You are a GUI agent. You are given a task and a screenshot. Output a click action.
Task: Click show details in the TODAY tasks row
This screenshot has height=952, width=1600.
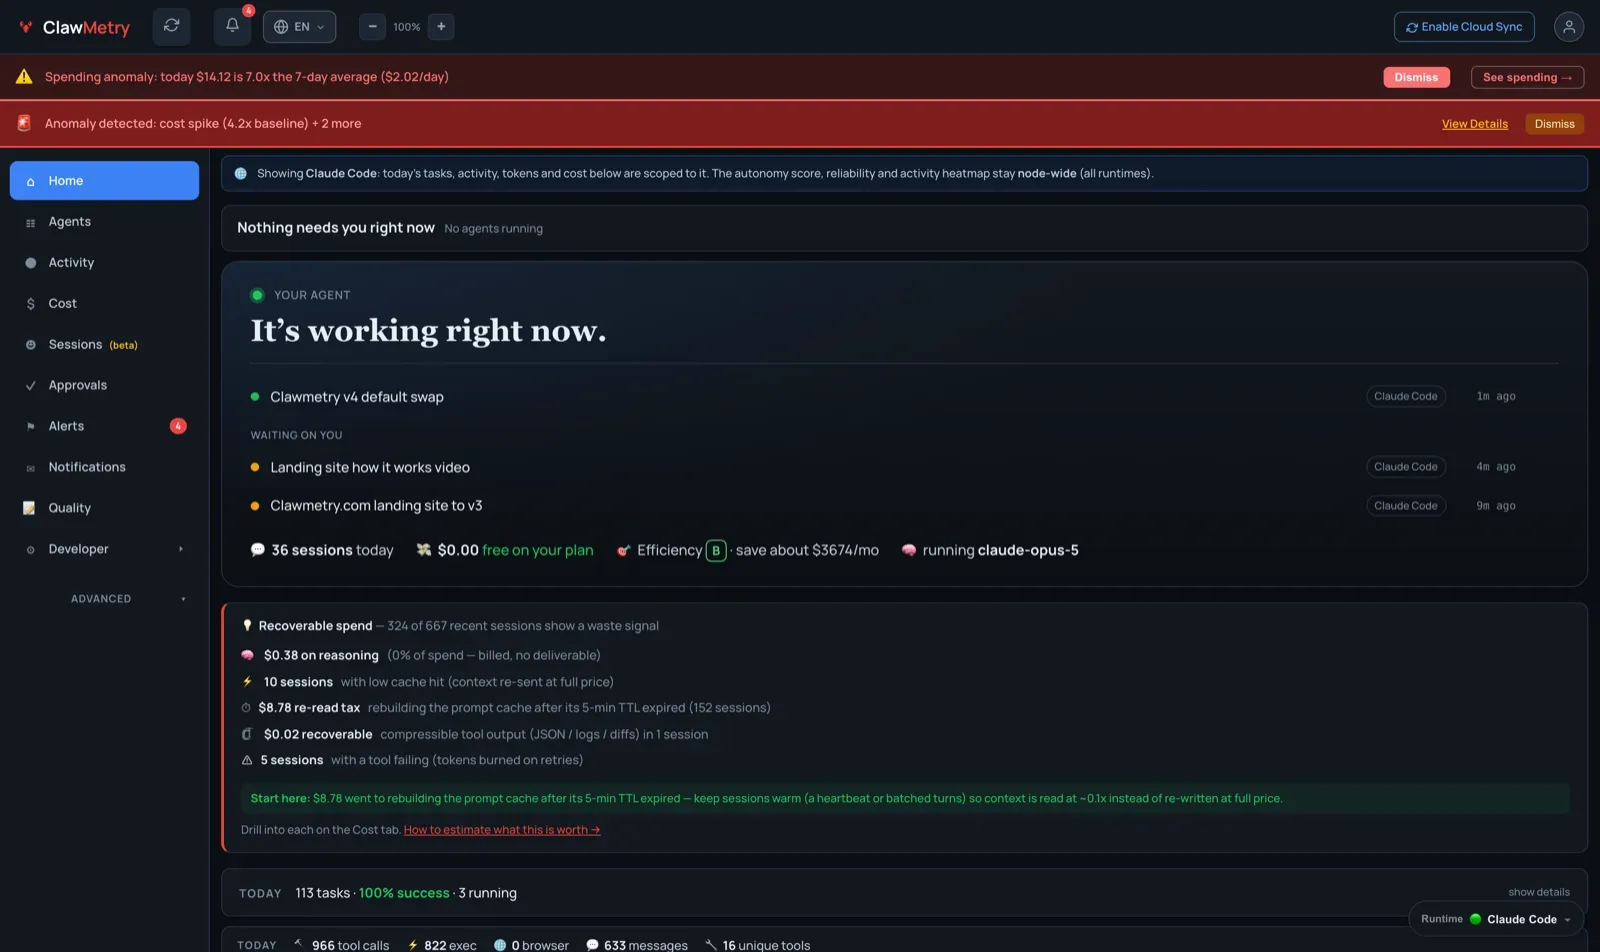click(1539, 893)
